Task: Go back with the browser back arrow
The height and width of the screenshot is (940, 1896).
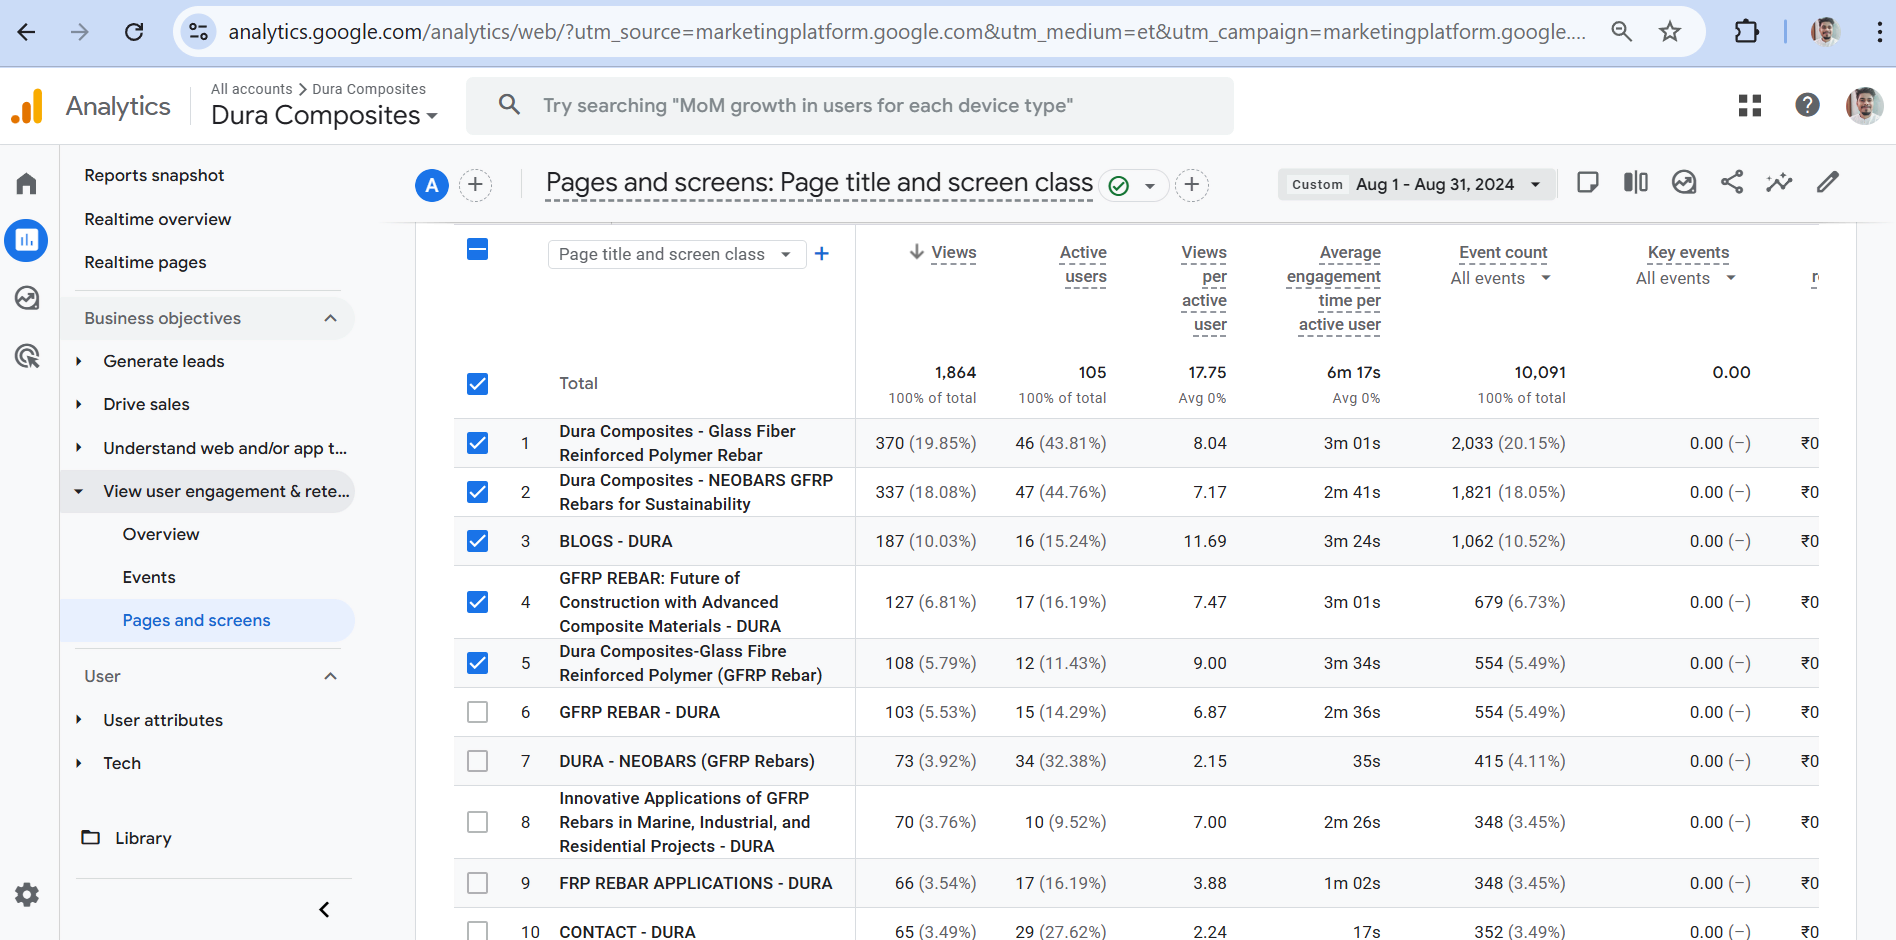Action: pos(27,32)
